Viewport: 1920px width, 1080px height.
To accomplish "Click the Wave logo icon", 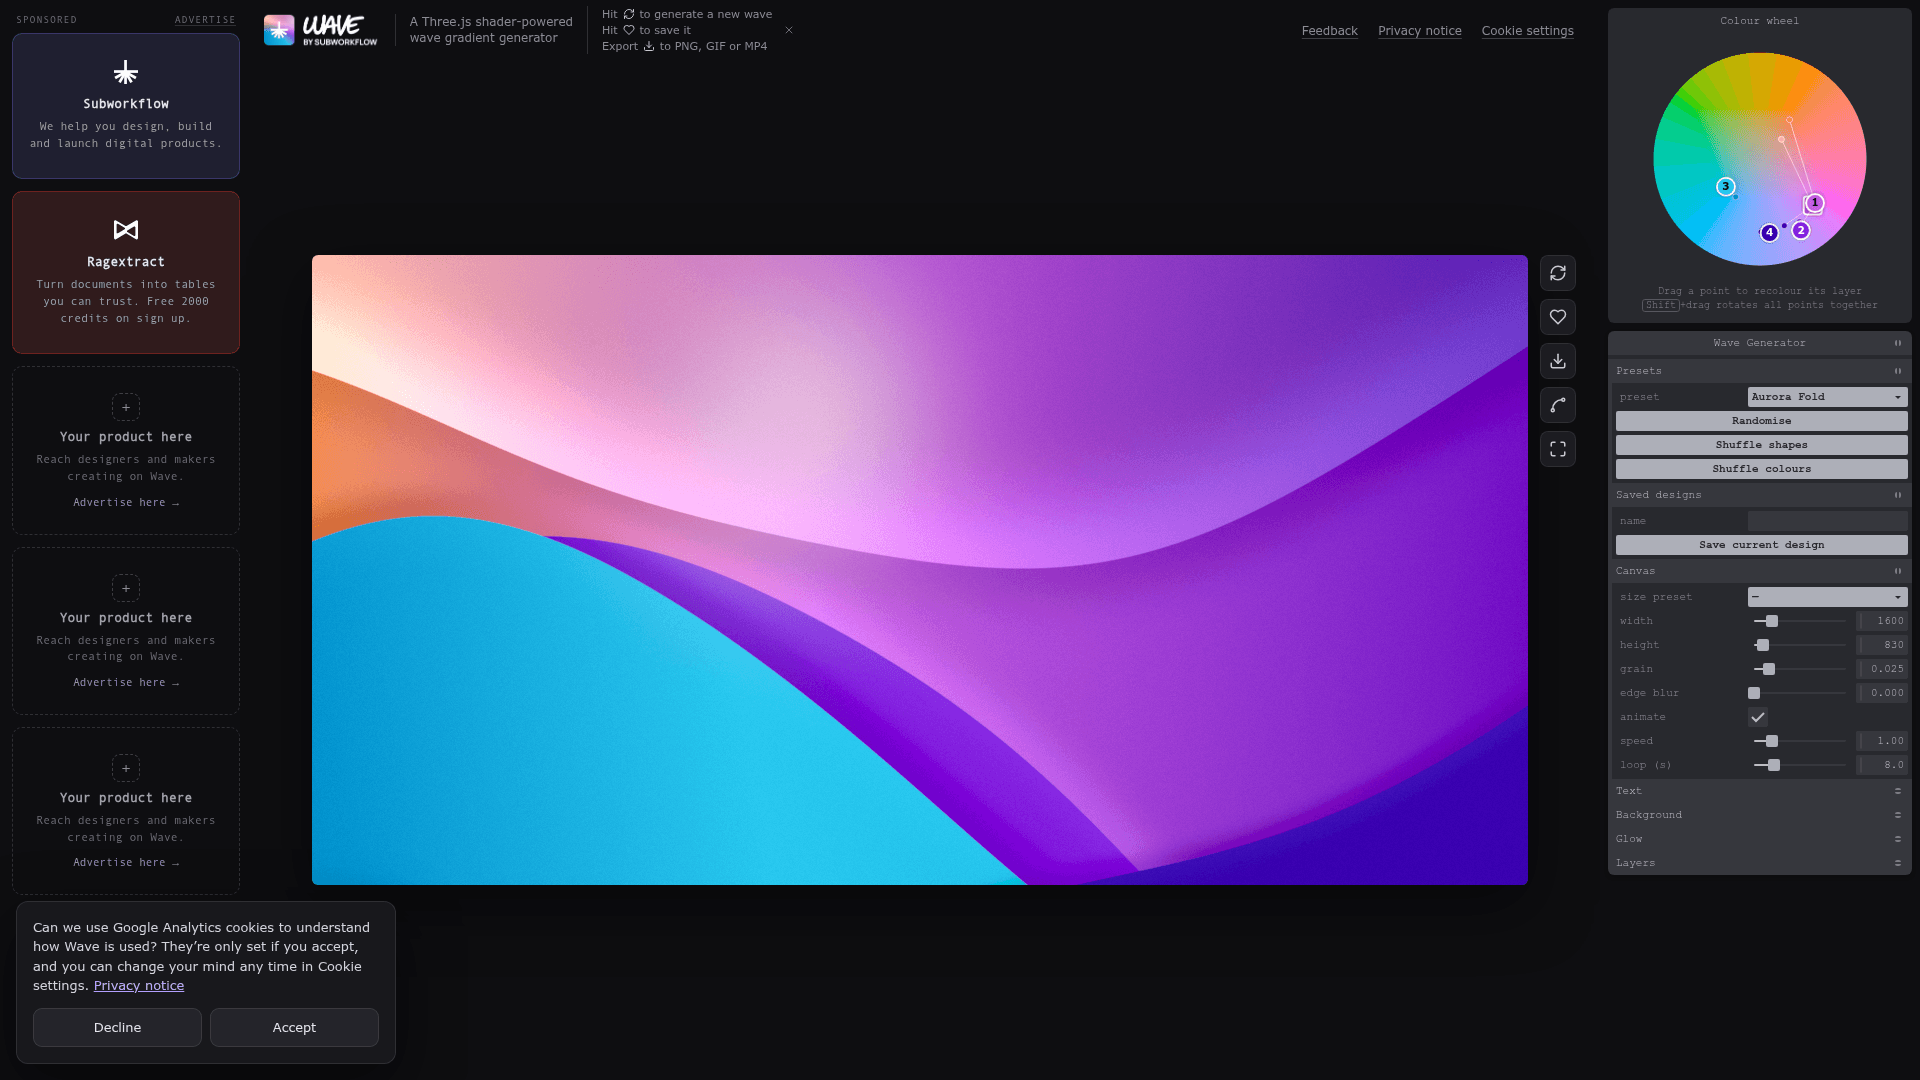I will 279,30.
